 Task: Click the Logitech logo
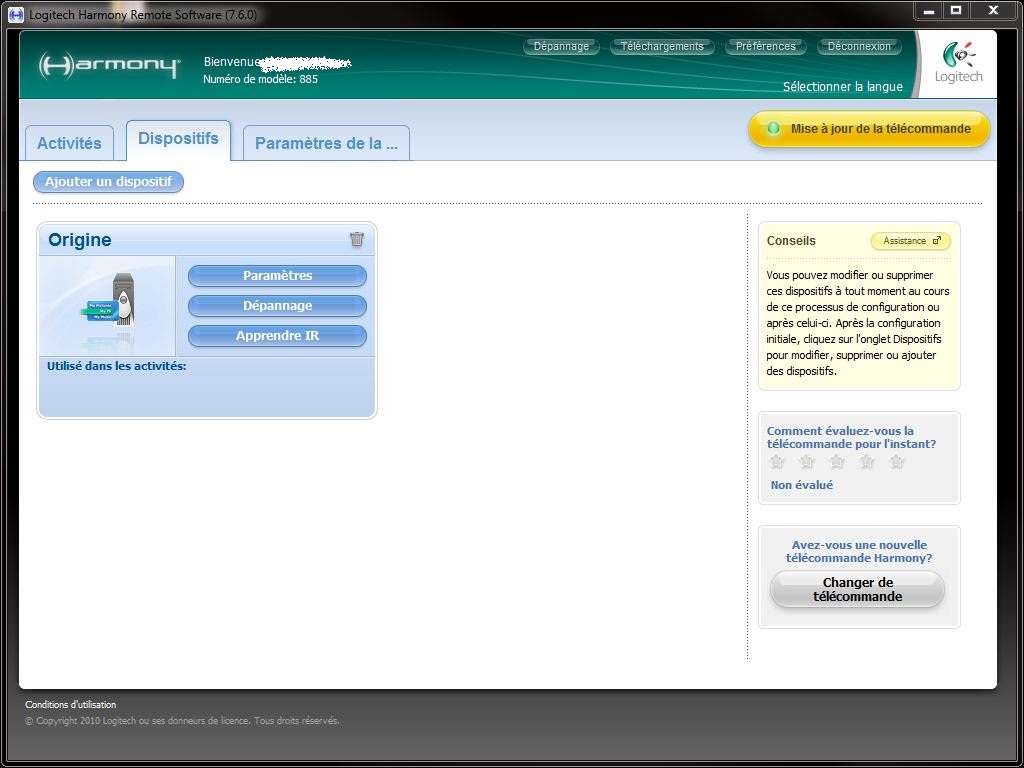coord(958,63)
